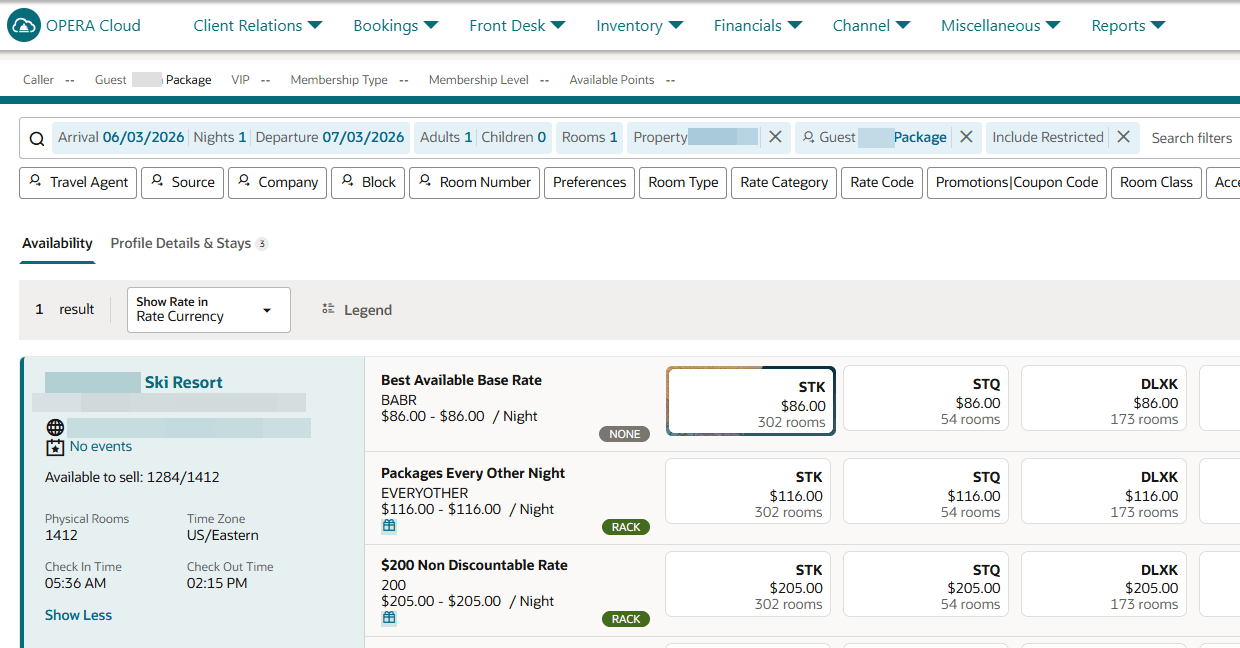Click into the Search filters field
The image size is (1240, 648).
coord(1192,138)
